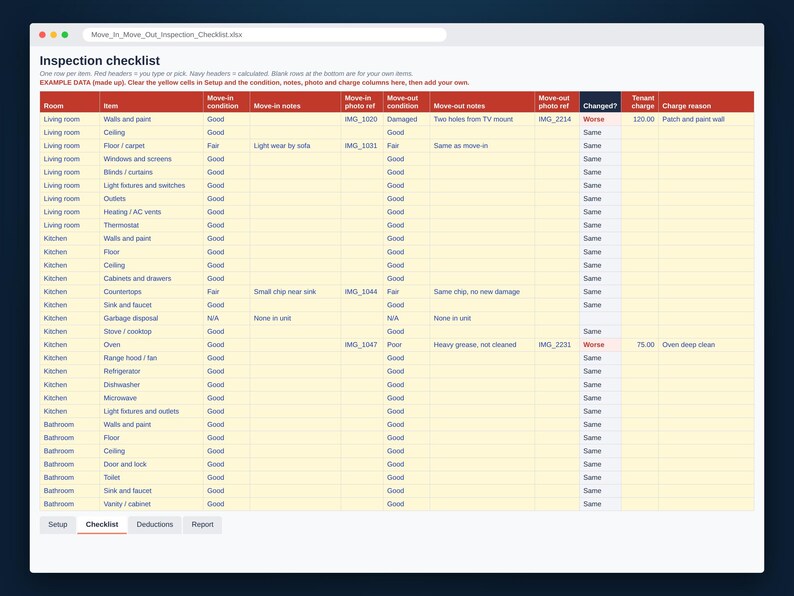Select the Checklist tab
This screenshot has height=596, width=794.
102,525
